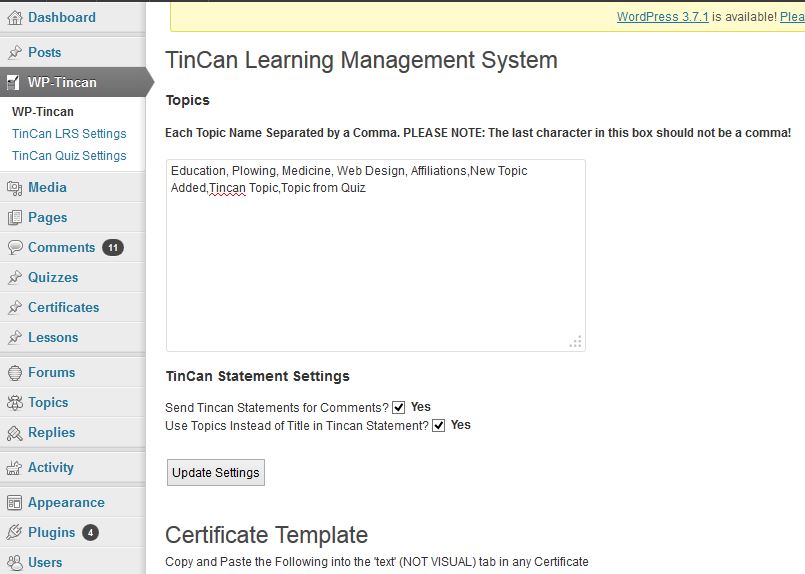Follow the WordPress 3.7.1 update link
Image resolution: width=805 pixels, height=574 pixels.
(662, 16)
